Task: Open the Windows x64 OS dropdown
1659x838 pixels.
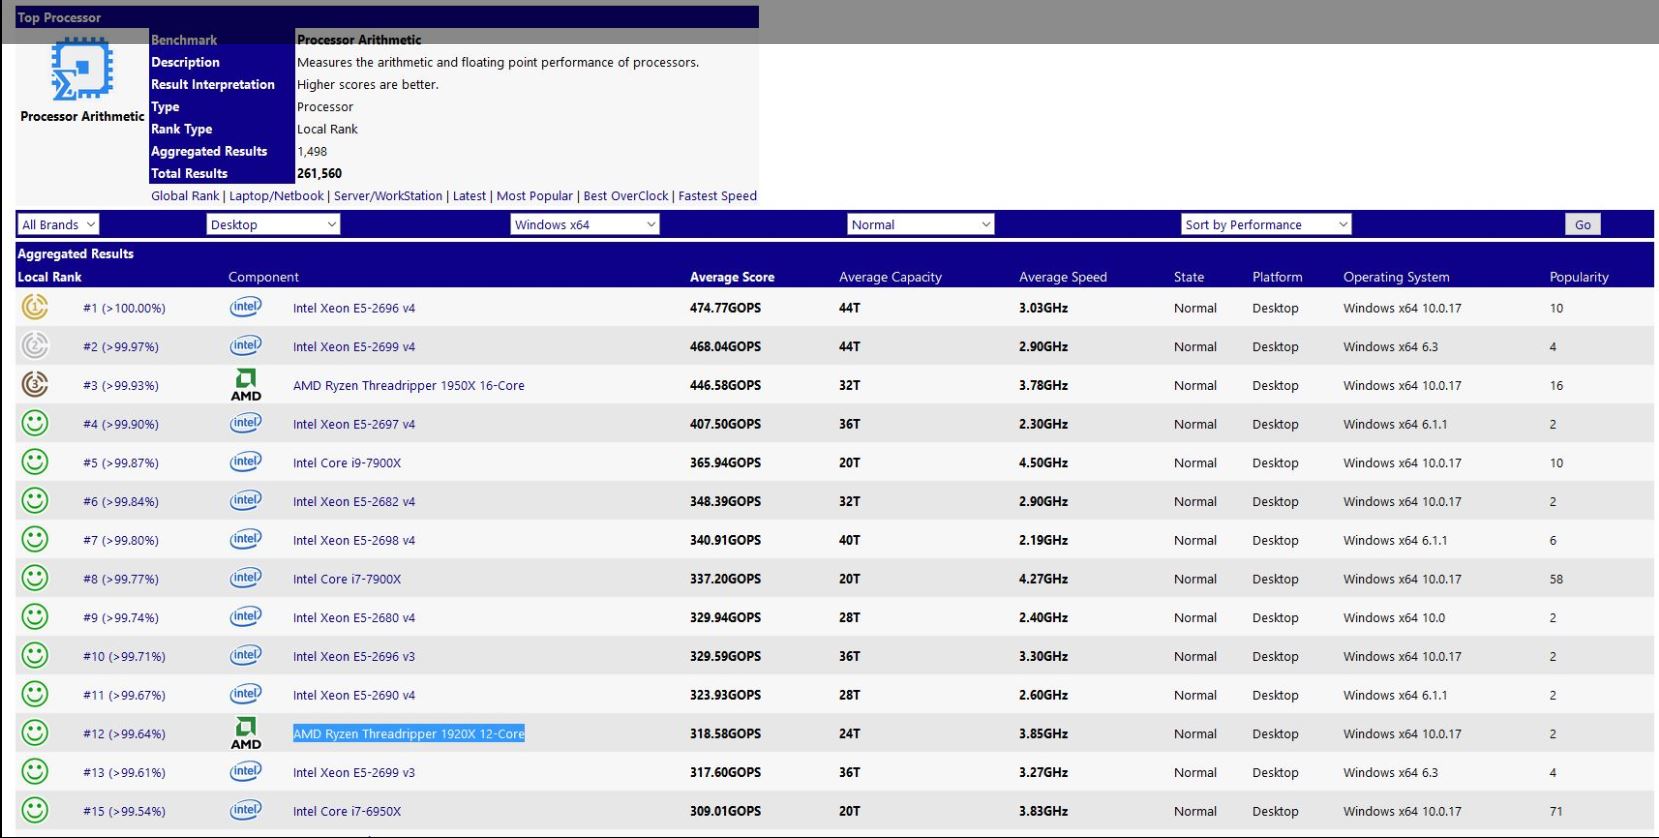Action: coord(585,225)
